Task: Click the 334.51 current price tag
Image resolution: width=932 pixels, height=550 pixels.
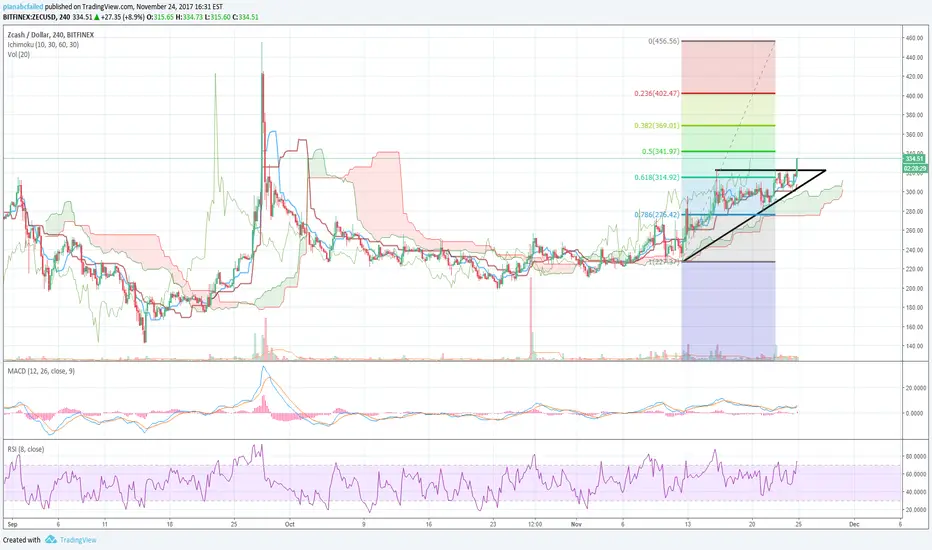Action: coord(914,159)
